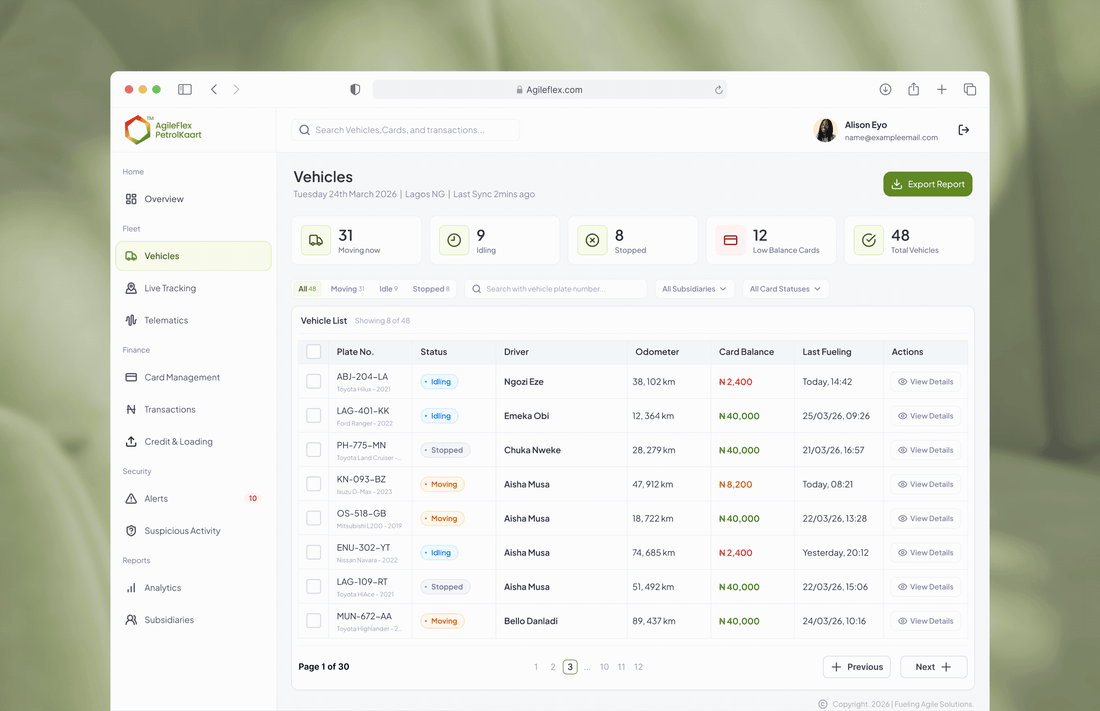This screenshot has width=1100, height=711.
Task: Open Transactions in the sidebar
Action: (194, 409)
